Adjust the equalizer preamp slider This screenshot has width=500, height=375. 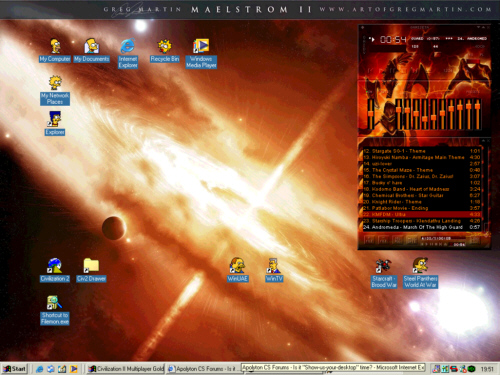pyautogui.click(x=370, y=114)
